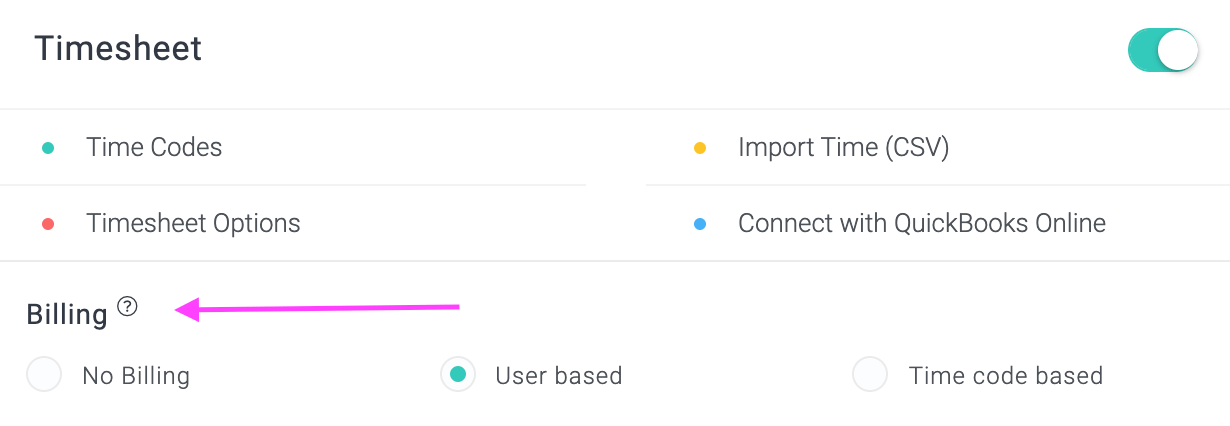Select the No Billing radio button
This screenshot has height=426, width=1230.
click(x=44, y=375)
